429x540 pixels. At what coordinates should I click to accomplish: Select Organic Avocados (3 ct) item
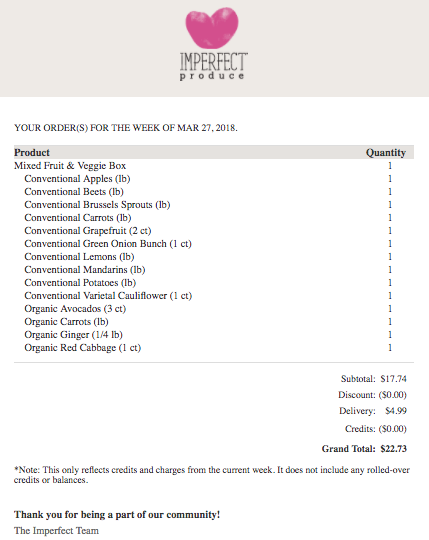[75, 309]
